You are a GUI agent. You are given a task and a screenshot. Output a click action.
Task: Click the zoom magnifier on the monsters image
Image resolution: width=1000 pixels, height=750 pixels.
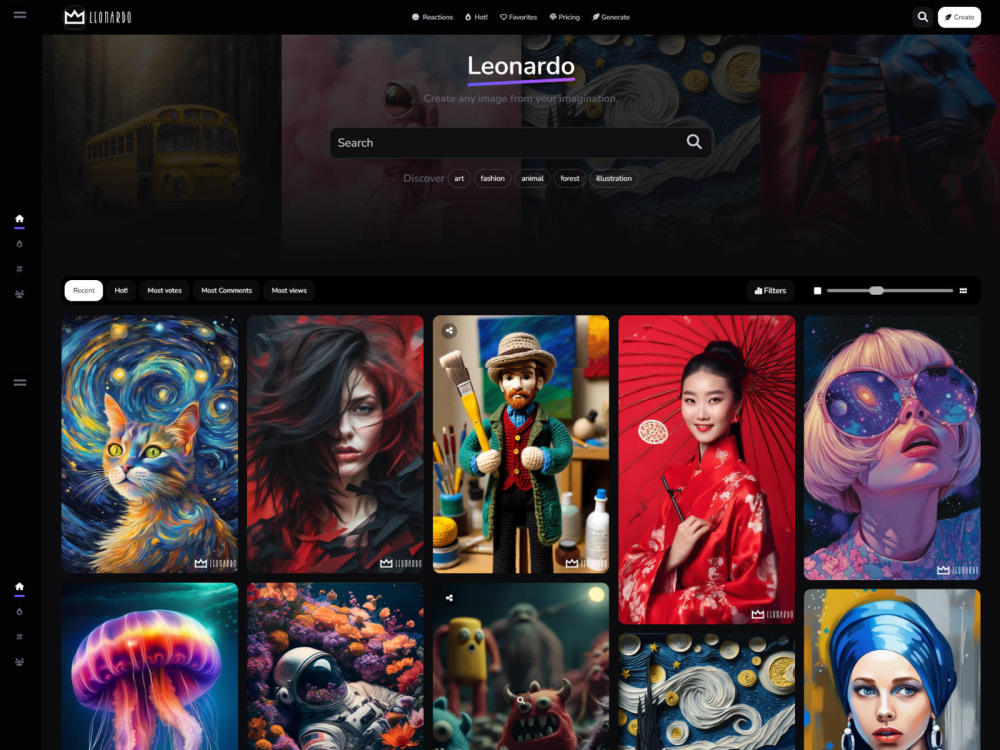(521, 700)
